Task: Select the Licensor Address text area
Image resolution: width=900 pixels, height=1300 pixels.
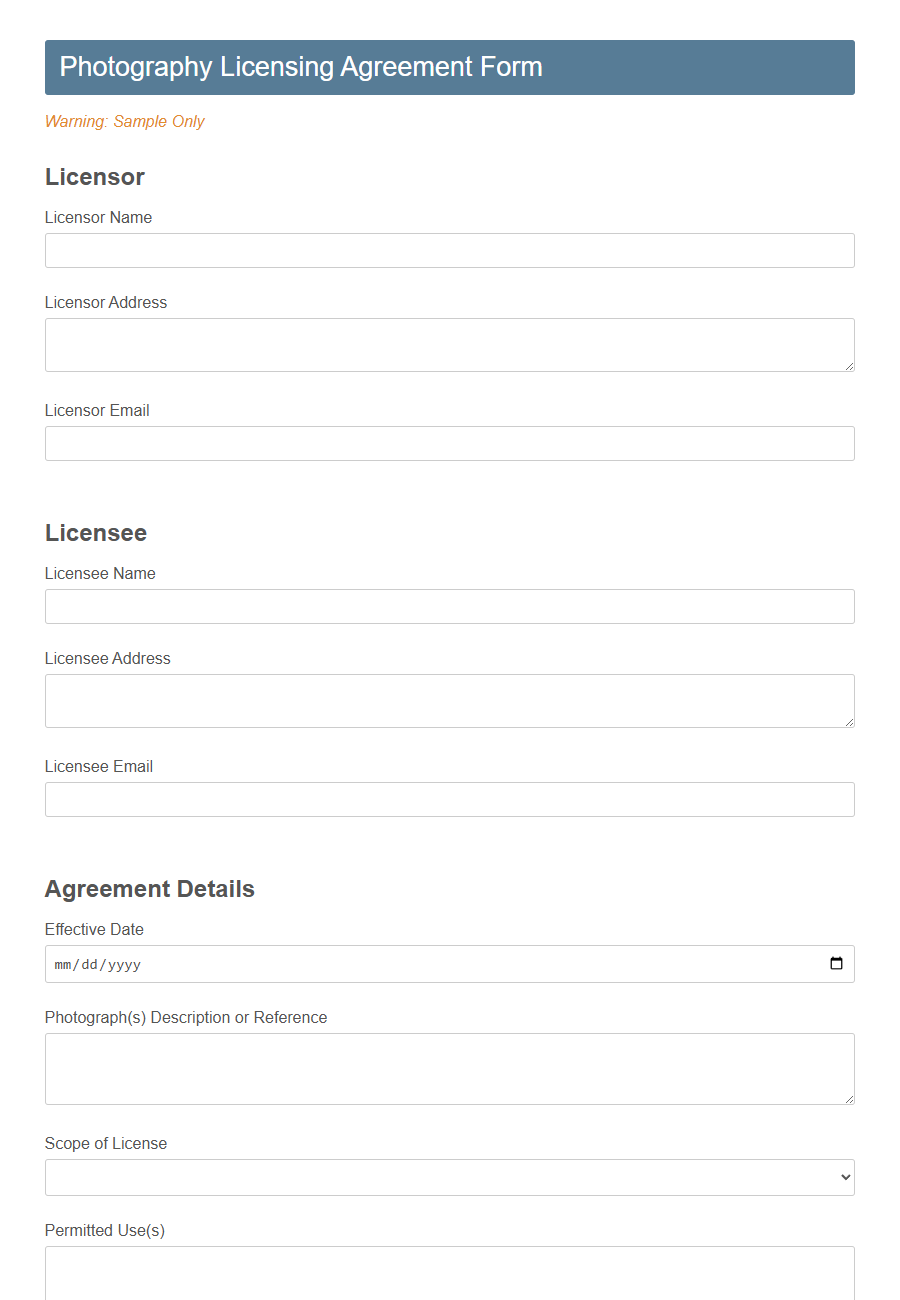Action: click(450, 344)
